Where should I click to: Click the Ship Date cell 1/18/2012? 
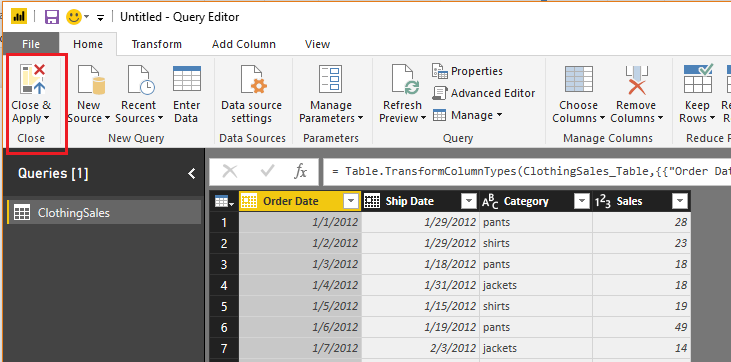[421, 265]
